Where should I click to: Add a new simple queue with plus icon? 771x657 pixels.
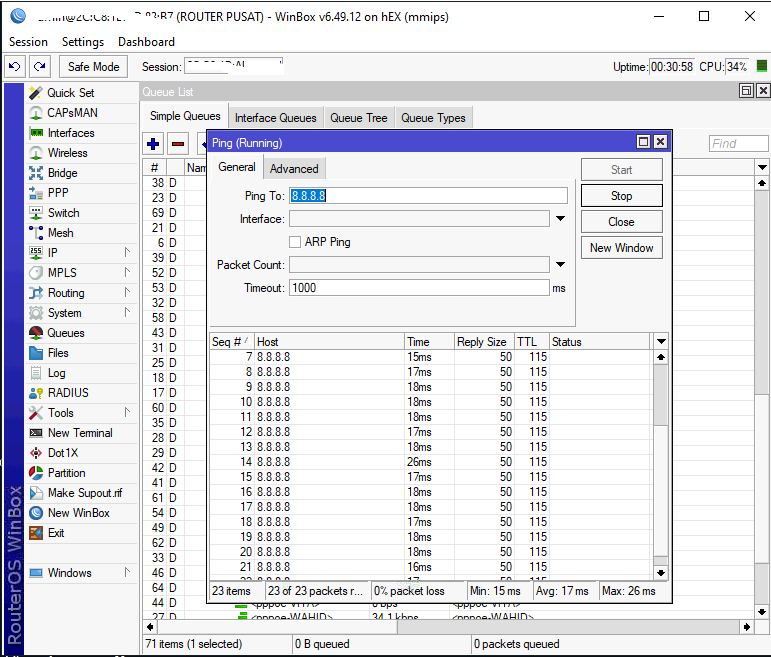click(x=153, y=144)
